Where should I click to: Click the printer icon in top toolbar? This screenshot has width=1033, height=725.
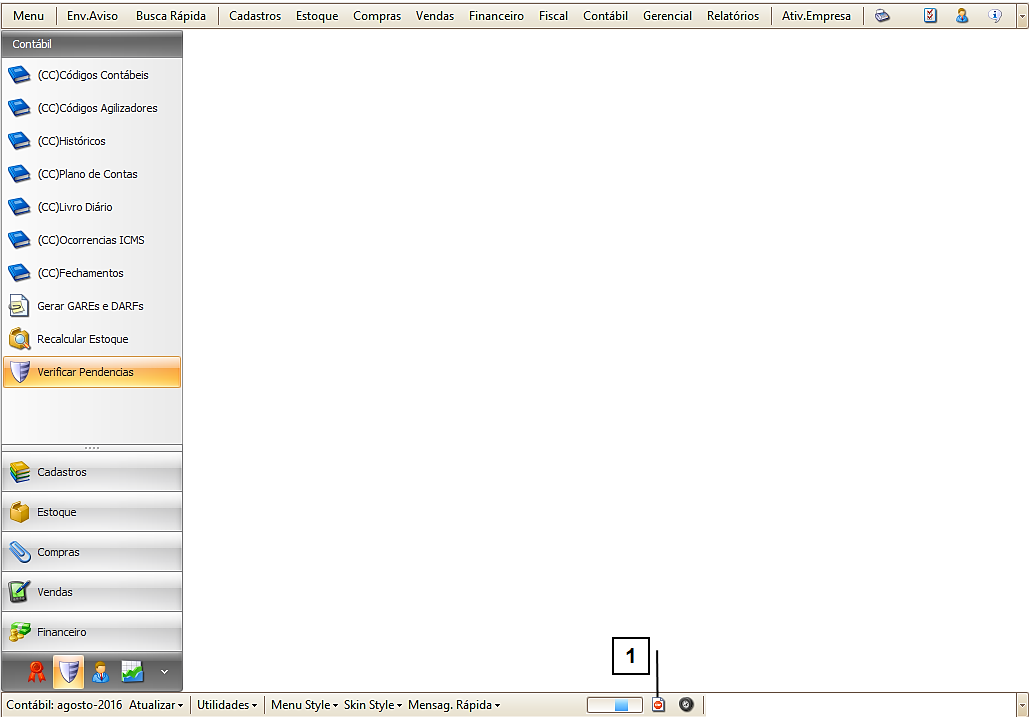tap(882, 16)
